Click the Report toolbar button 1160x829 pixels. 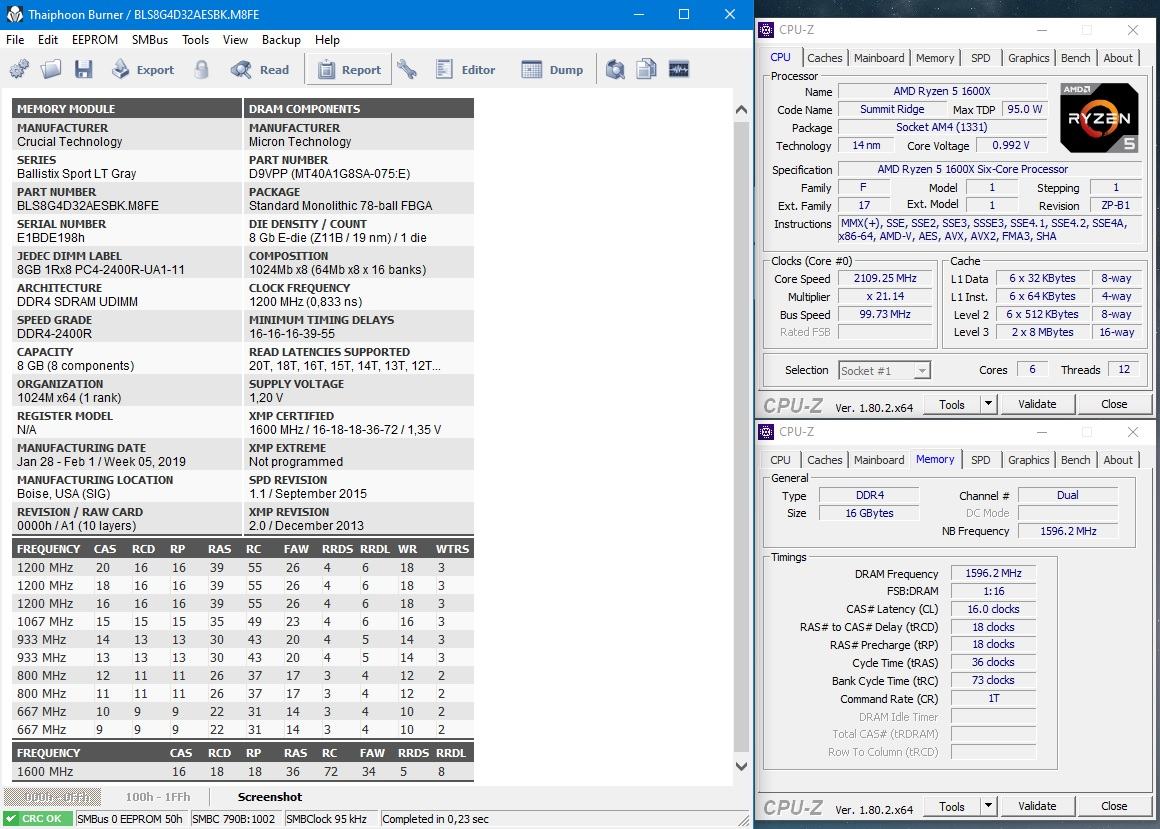pyautogui.click(x=349, y=70)
